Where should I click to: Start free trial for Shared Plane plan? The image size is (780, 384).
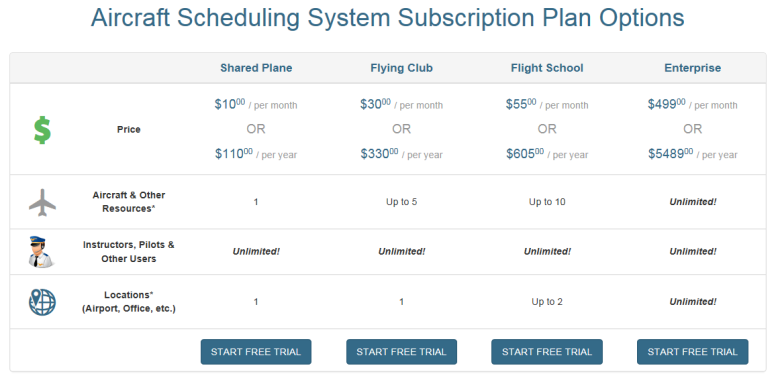point(256,352)
